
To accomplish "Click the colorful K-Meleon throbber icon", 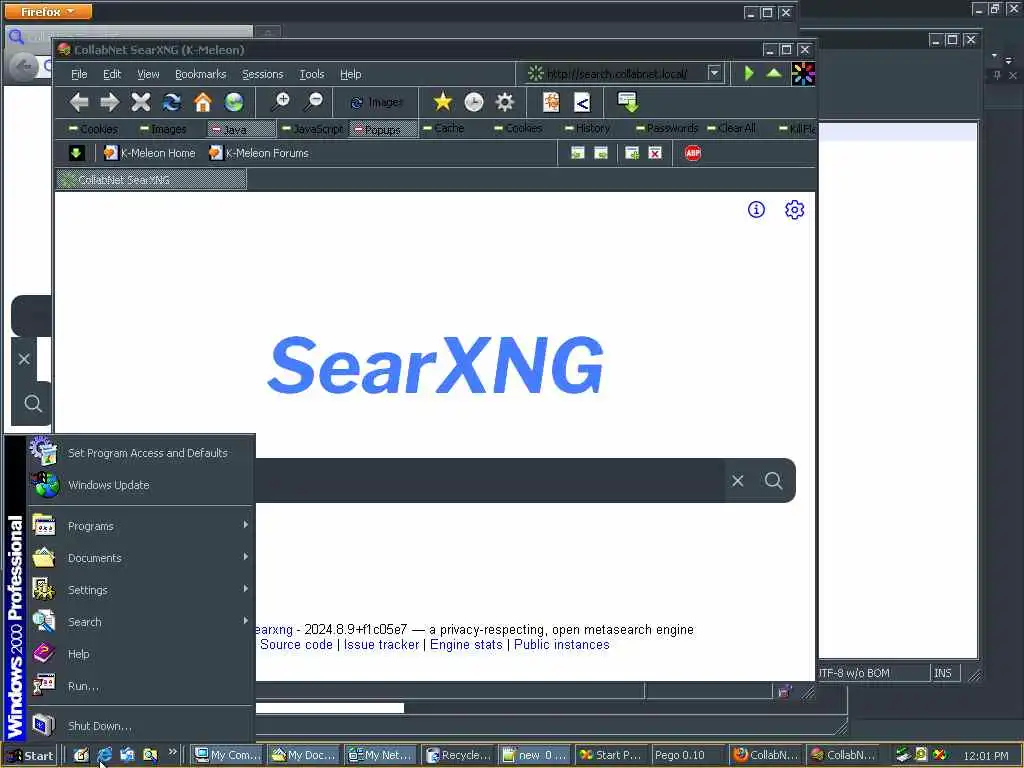I will click(x=803, y=74).
